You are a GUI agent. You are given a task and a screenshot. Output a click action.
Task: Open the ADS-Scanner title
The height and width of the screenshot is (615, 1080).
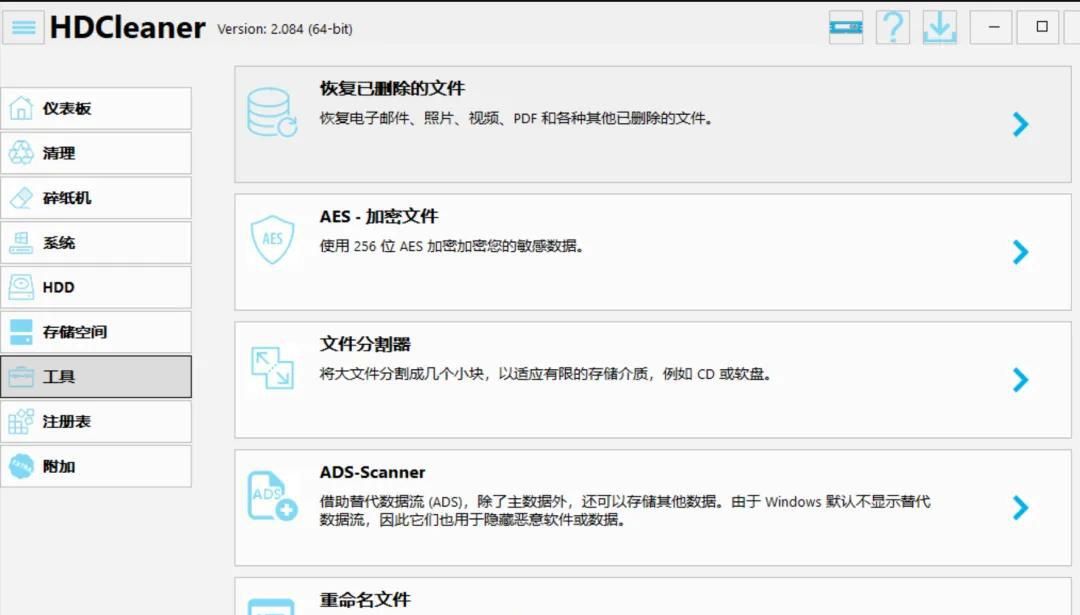[x=372, y=472]
